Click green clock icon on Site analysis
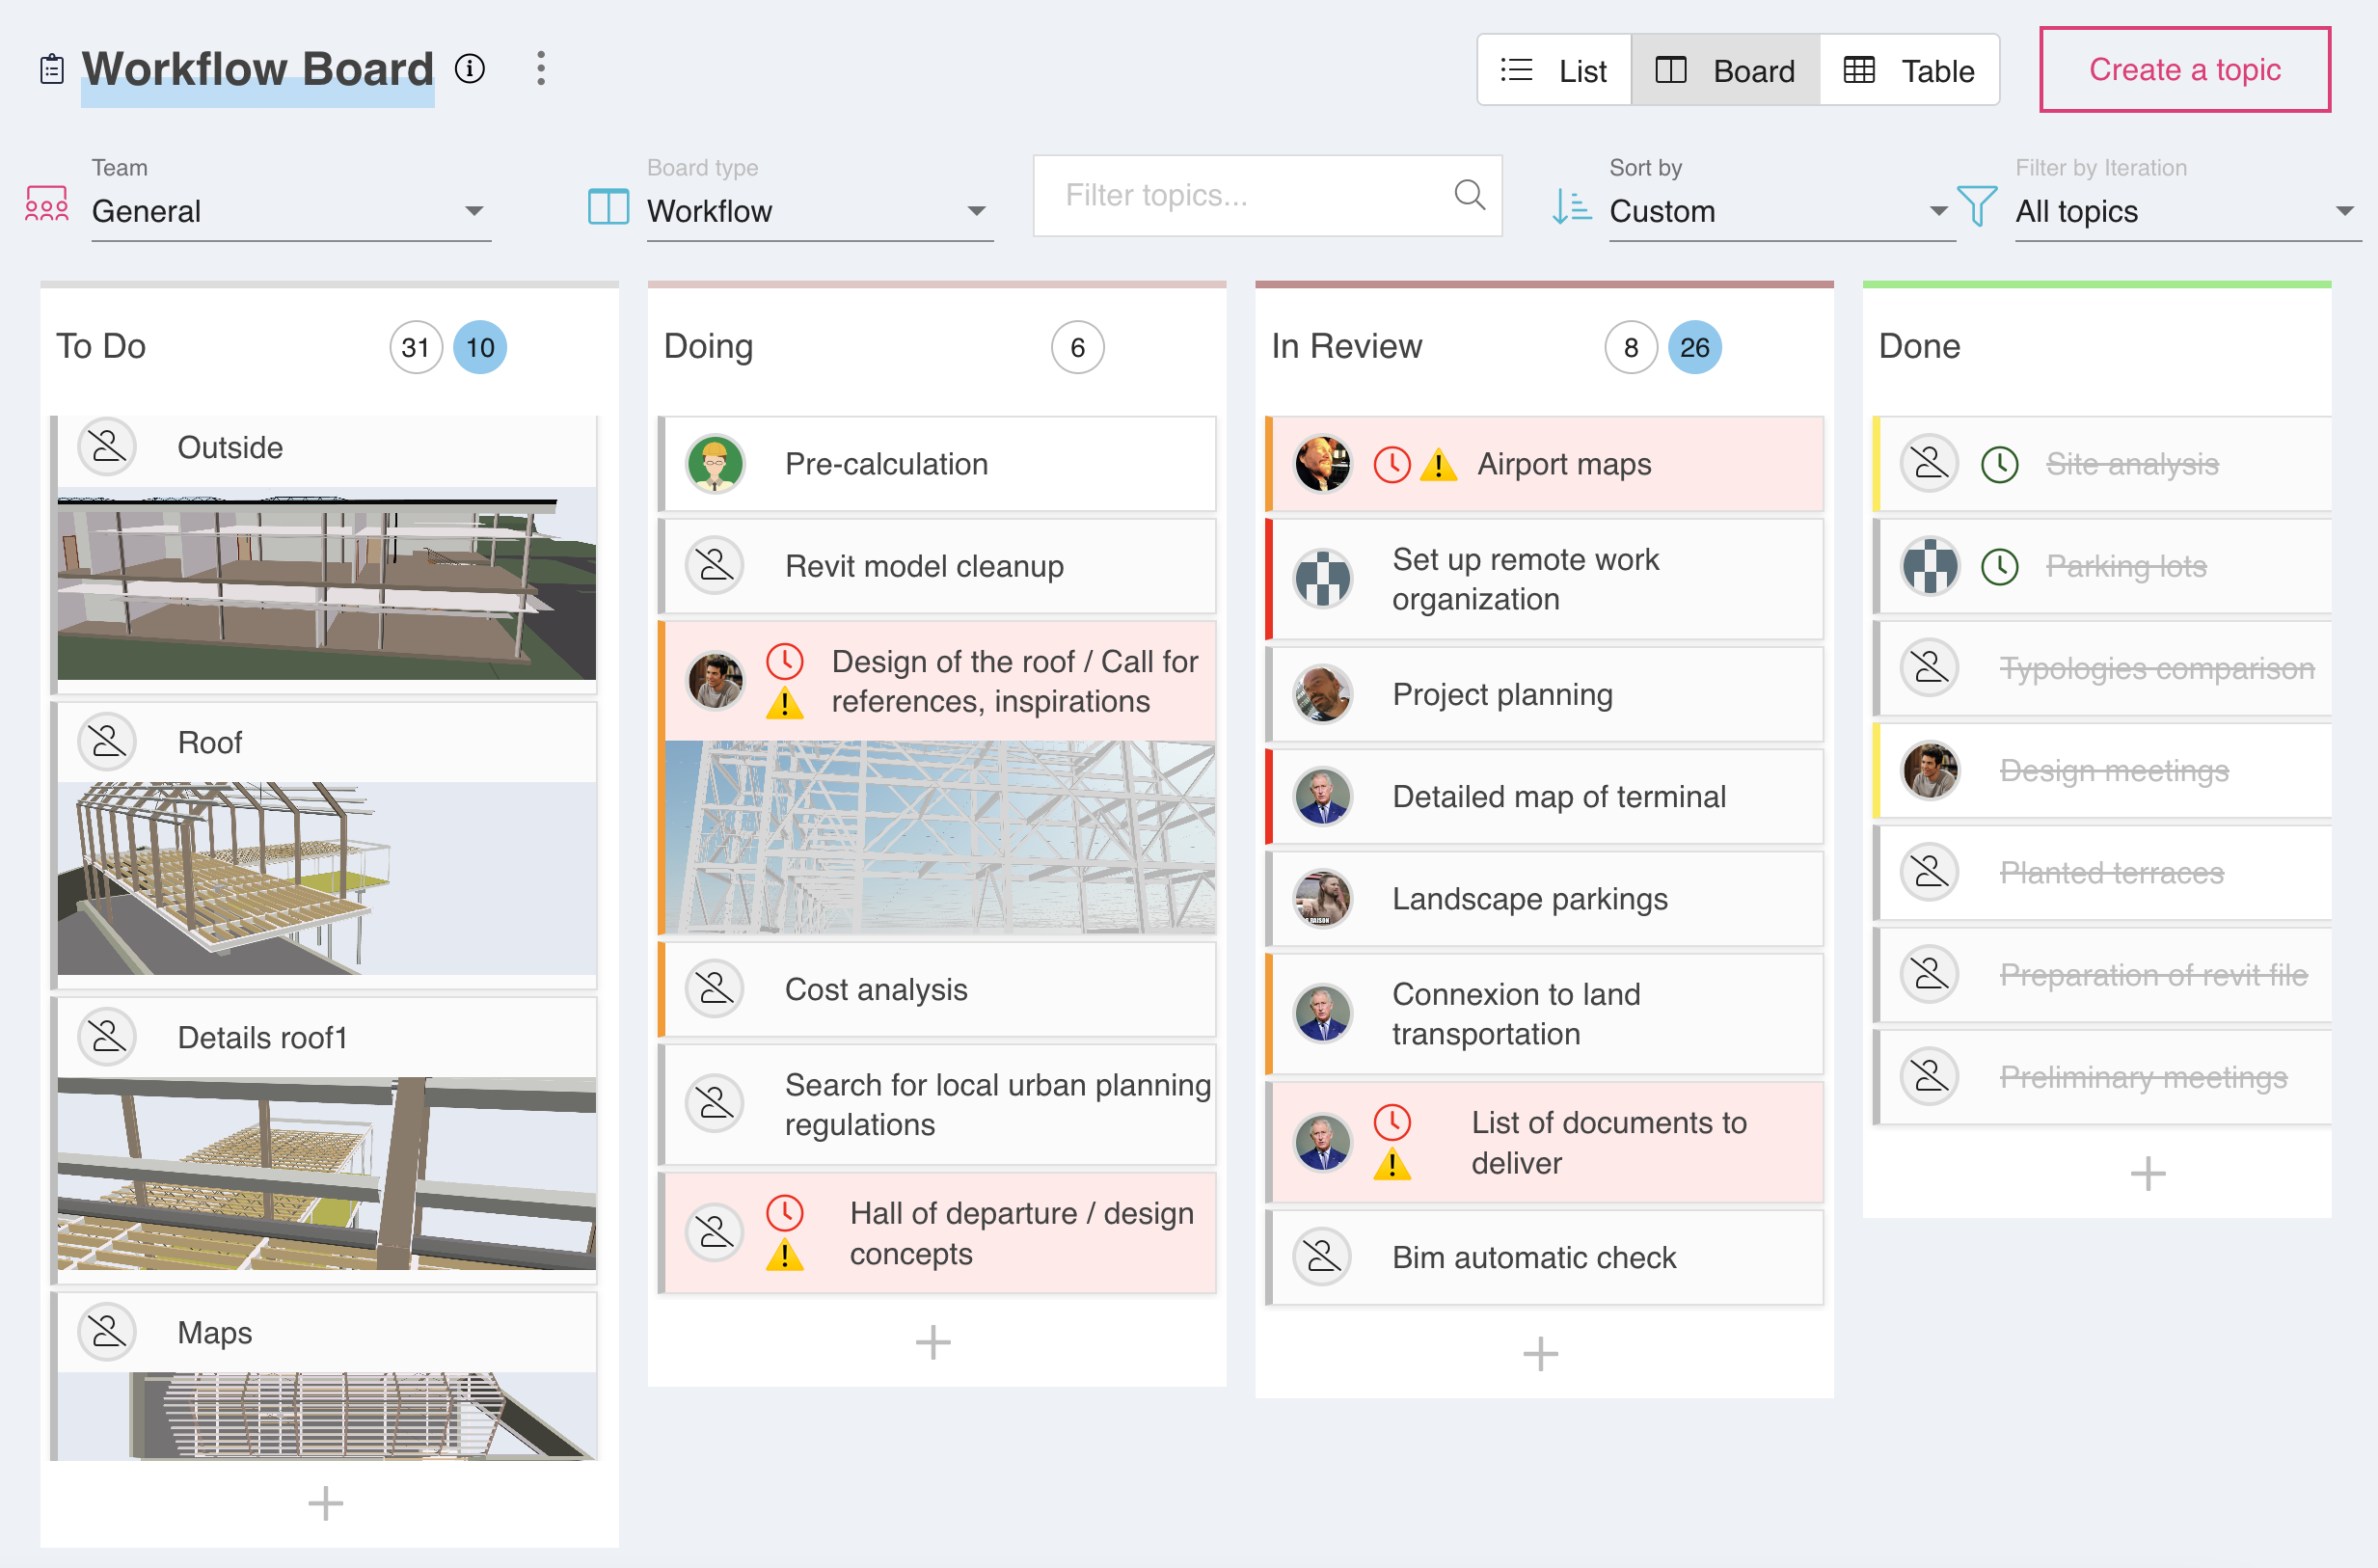Image resolution: width=2378 pixels, height=1568 pixels. (1999, 464)
